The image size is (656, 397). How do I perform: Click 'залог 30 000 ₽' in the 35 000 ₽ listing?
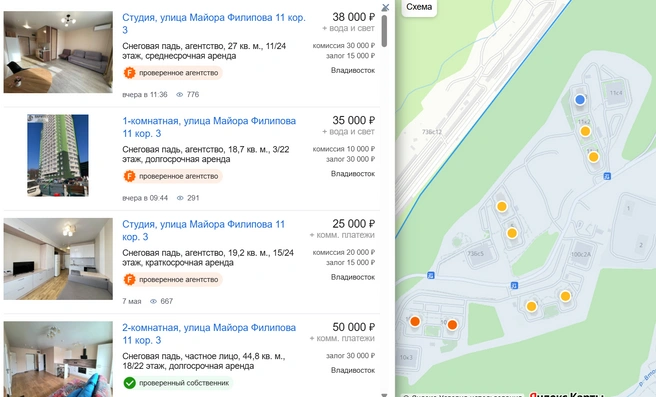[351, 159]
